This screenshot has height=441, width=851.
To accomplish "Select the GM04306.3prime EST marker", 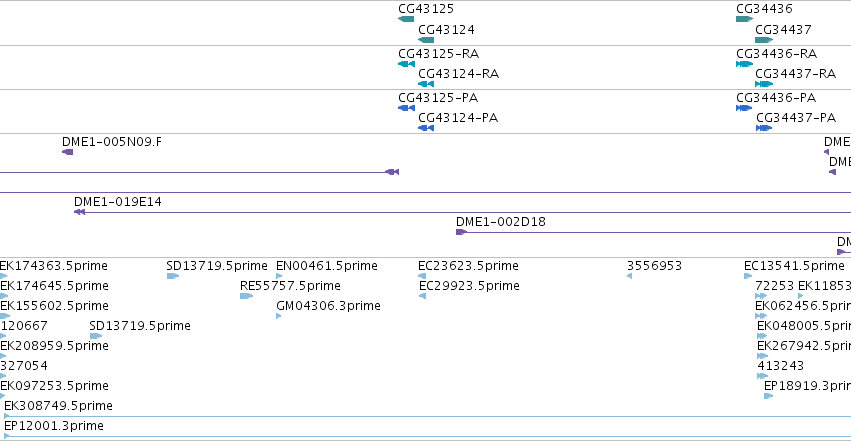I will click(x=278, y=316).
